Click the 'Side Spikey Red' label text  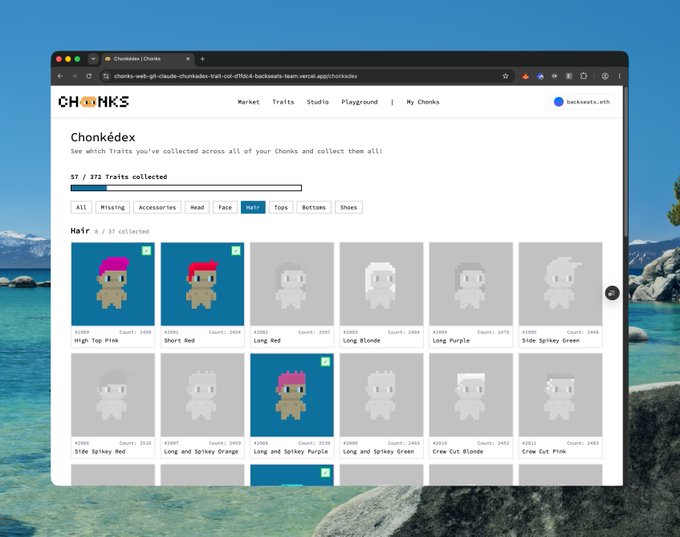pos(100,452)
